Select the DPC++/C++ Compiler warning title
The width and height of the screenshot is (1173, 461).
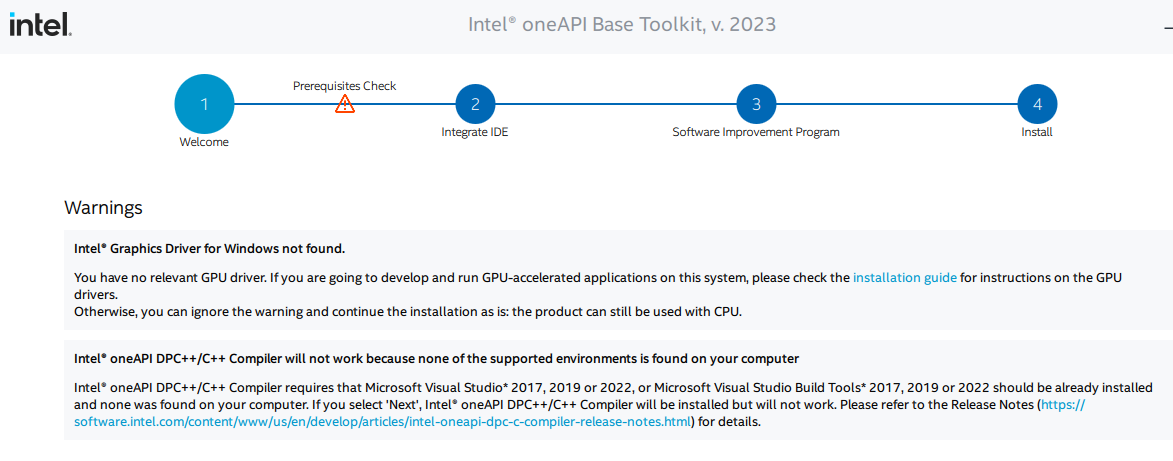437,358
